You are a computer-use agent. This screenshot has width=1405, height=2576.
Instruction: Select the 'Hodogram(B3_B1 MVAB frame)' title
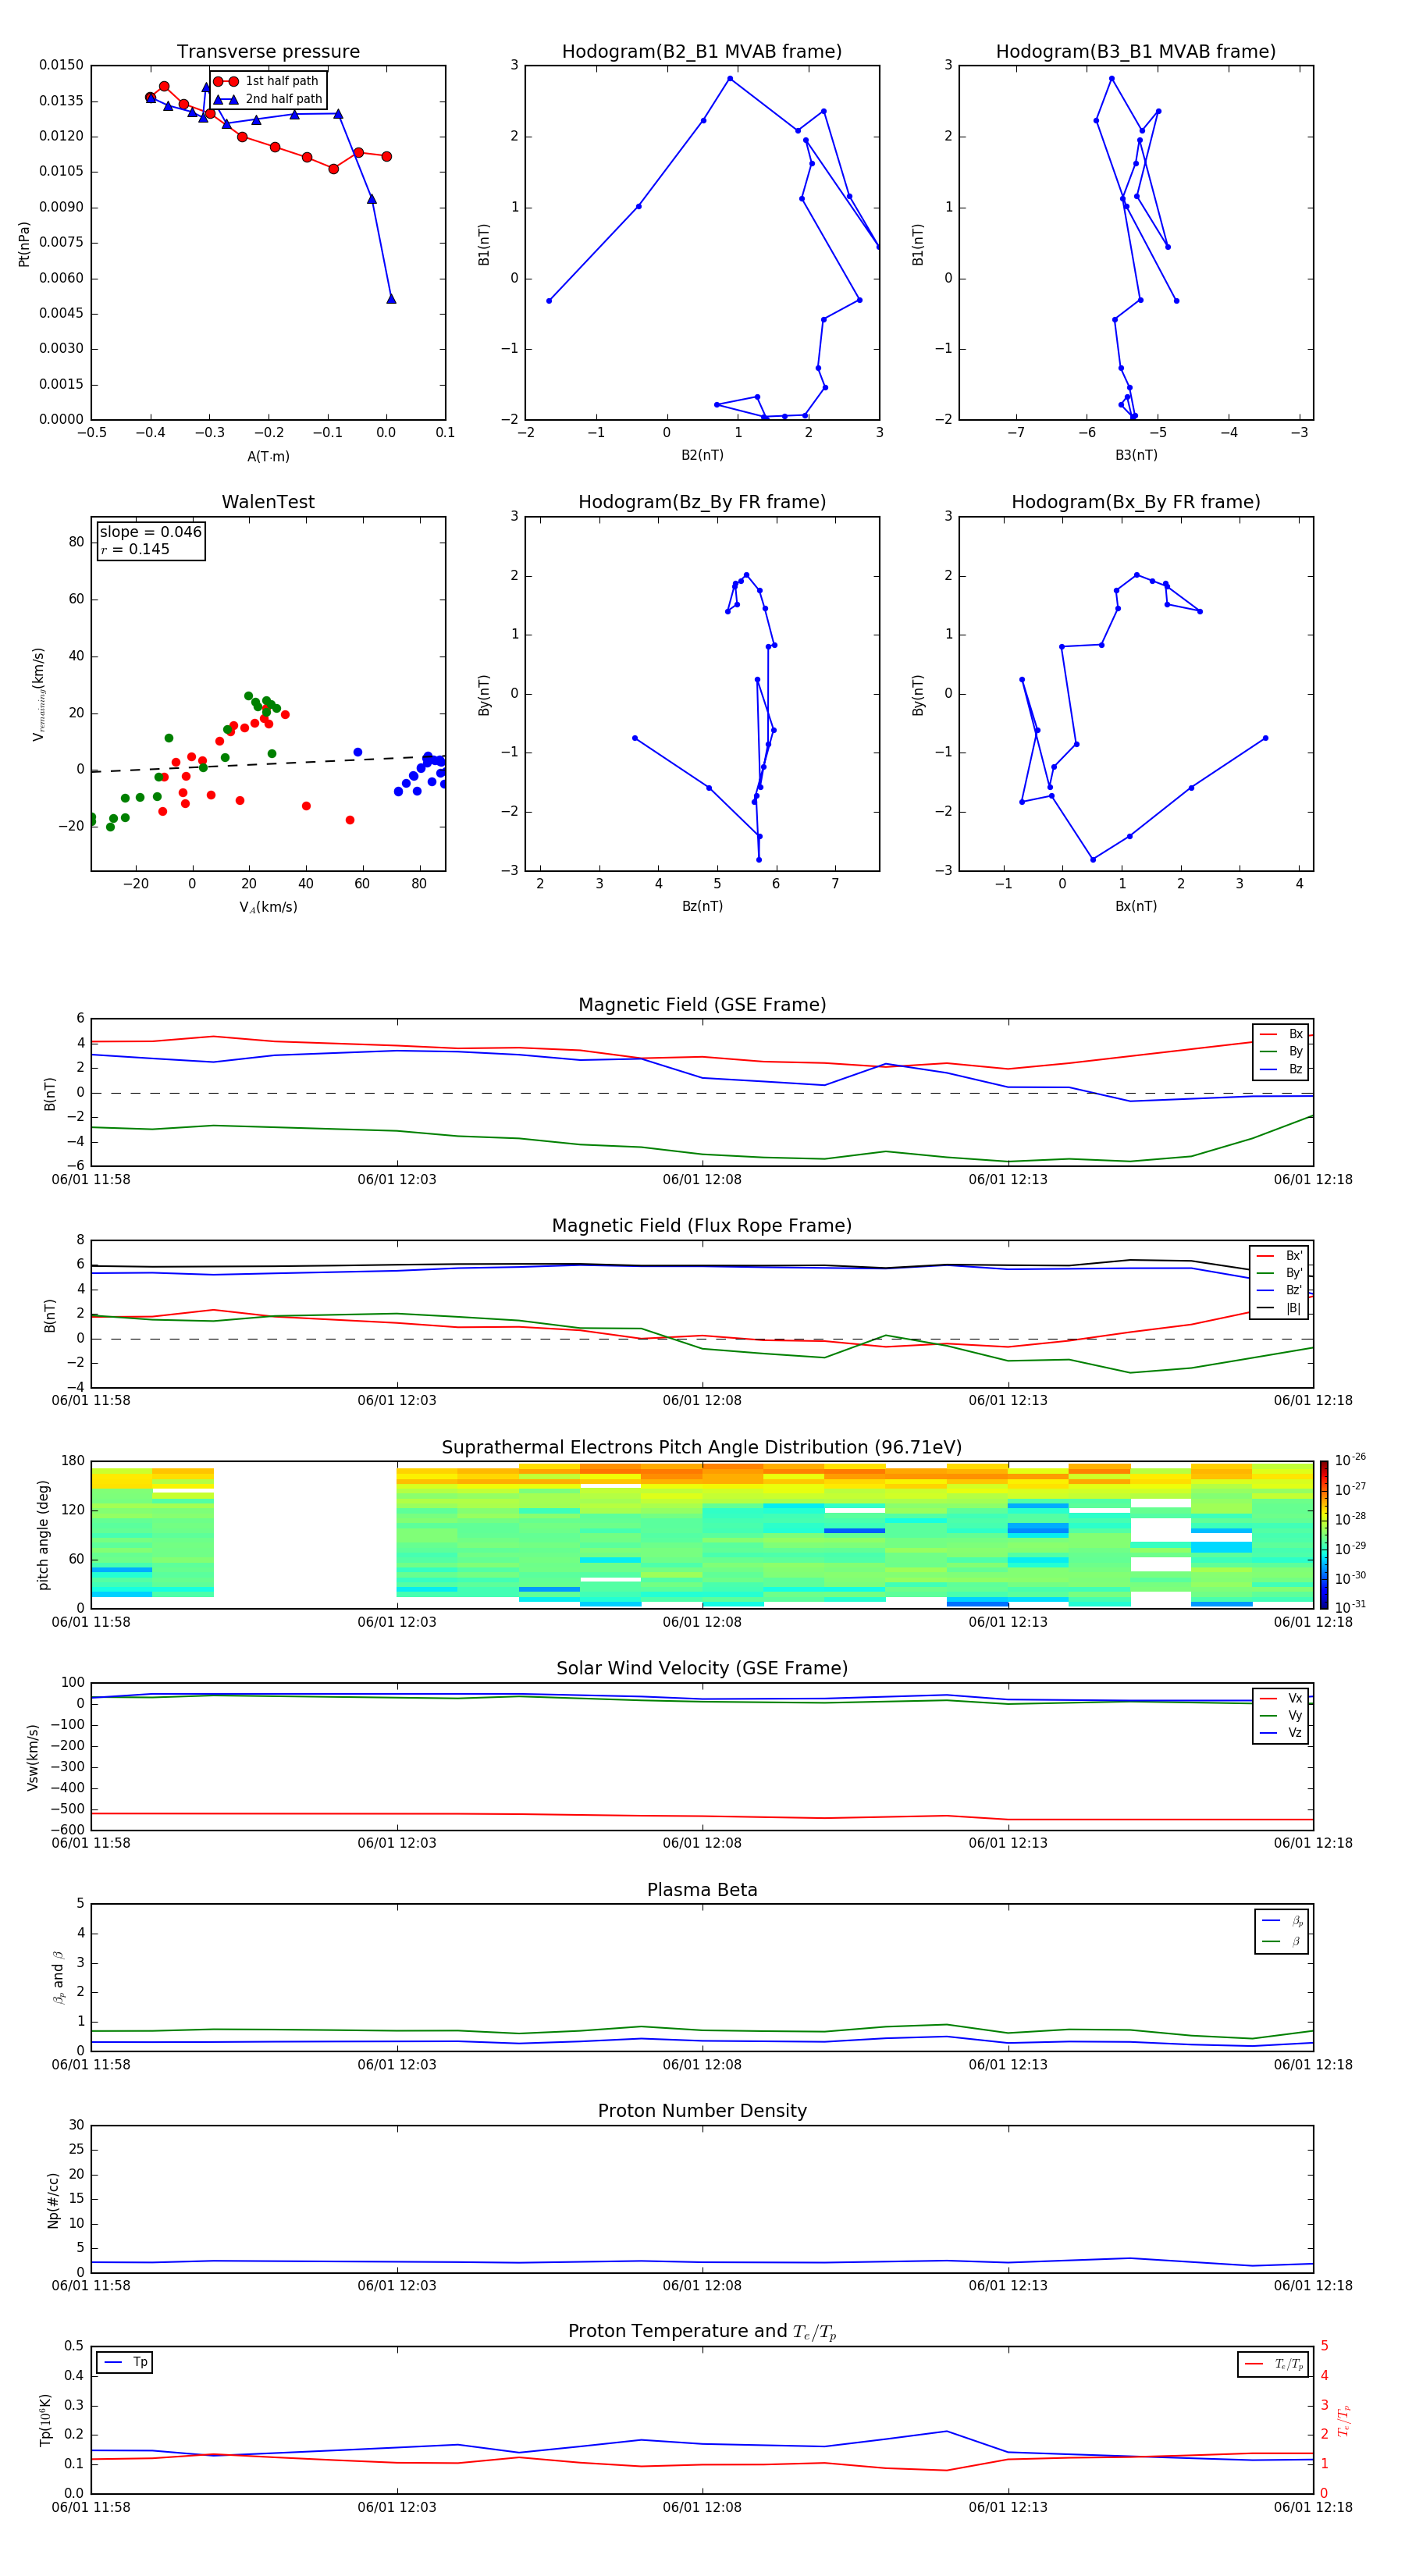coord(1136,52)
